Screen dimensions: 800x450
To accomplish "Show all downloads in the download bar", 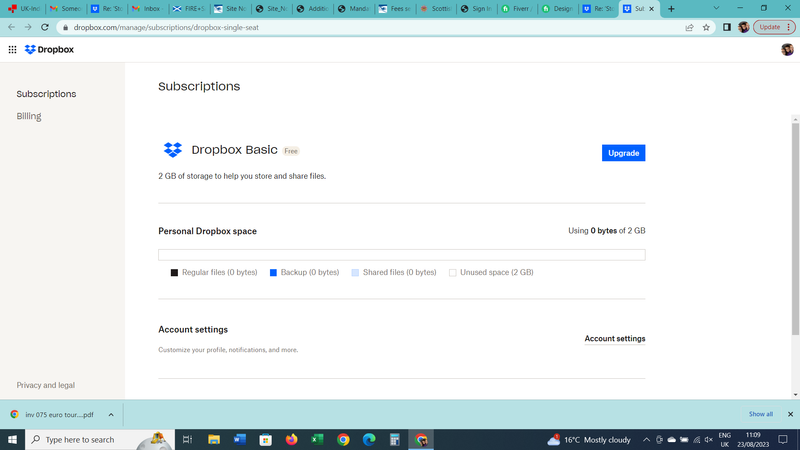I will point(761,414).
